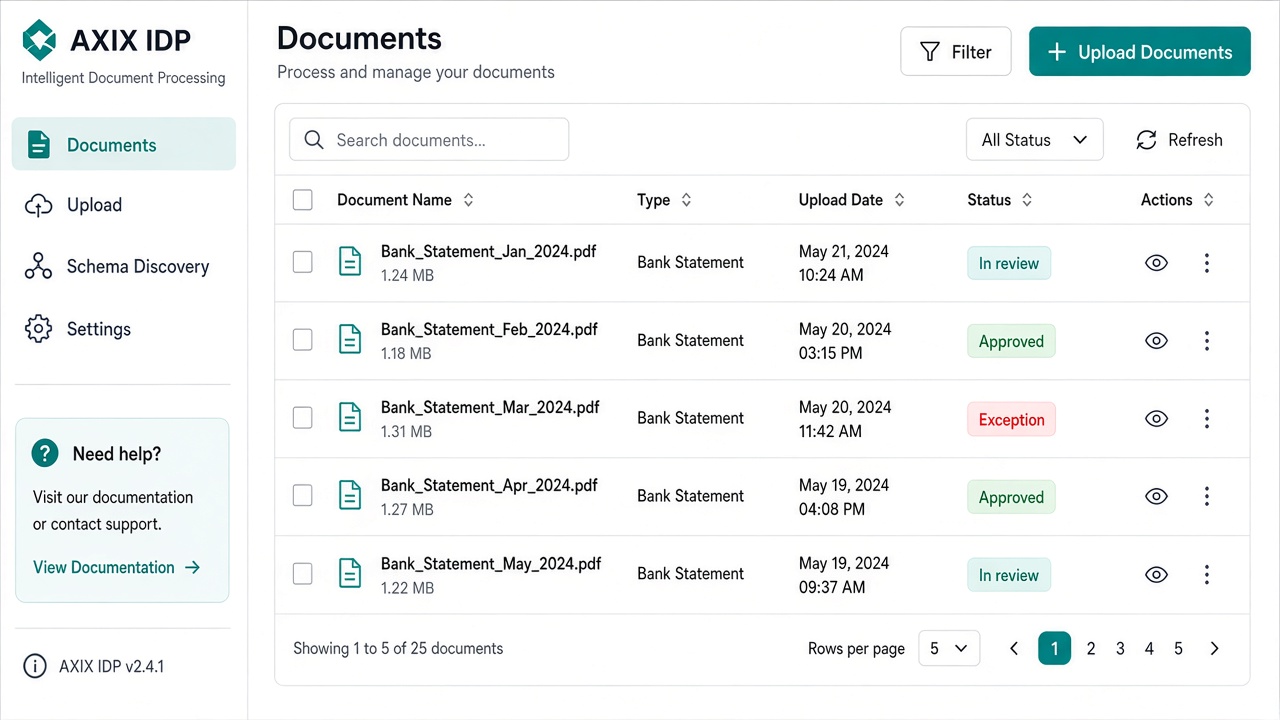Screen dimensions: 1280x720
Task: Click in the Search documents field
Action: (x=429, y=140)
